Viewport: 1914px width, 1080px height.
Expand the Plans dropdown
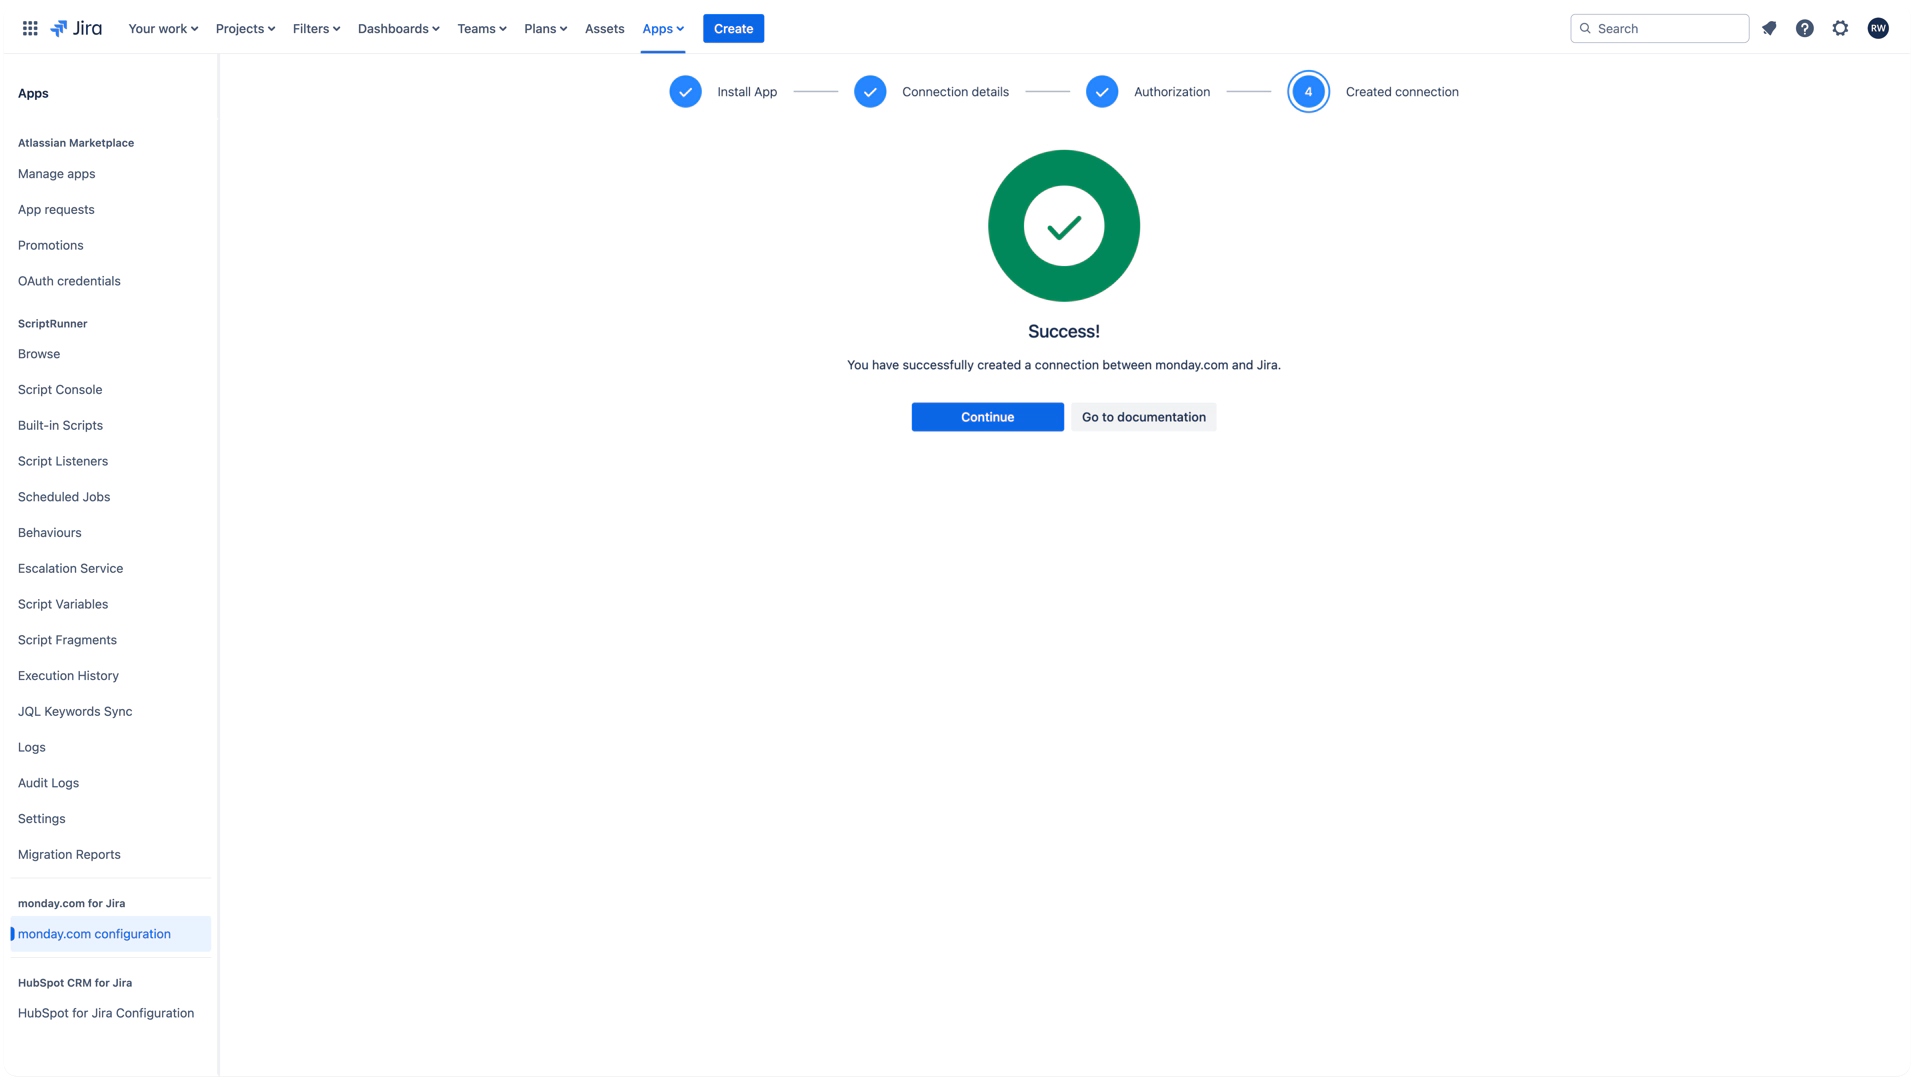[545, 28]
